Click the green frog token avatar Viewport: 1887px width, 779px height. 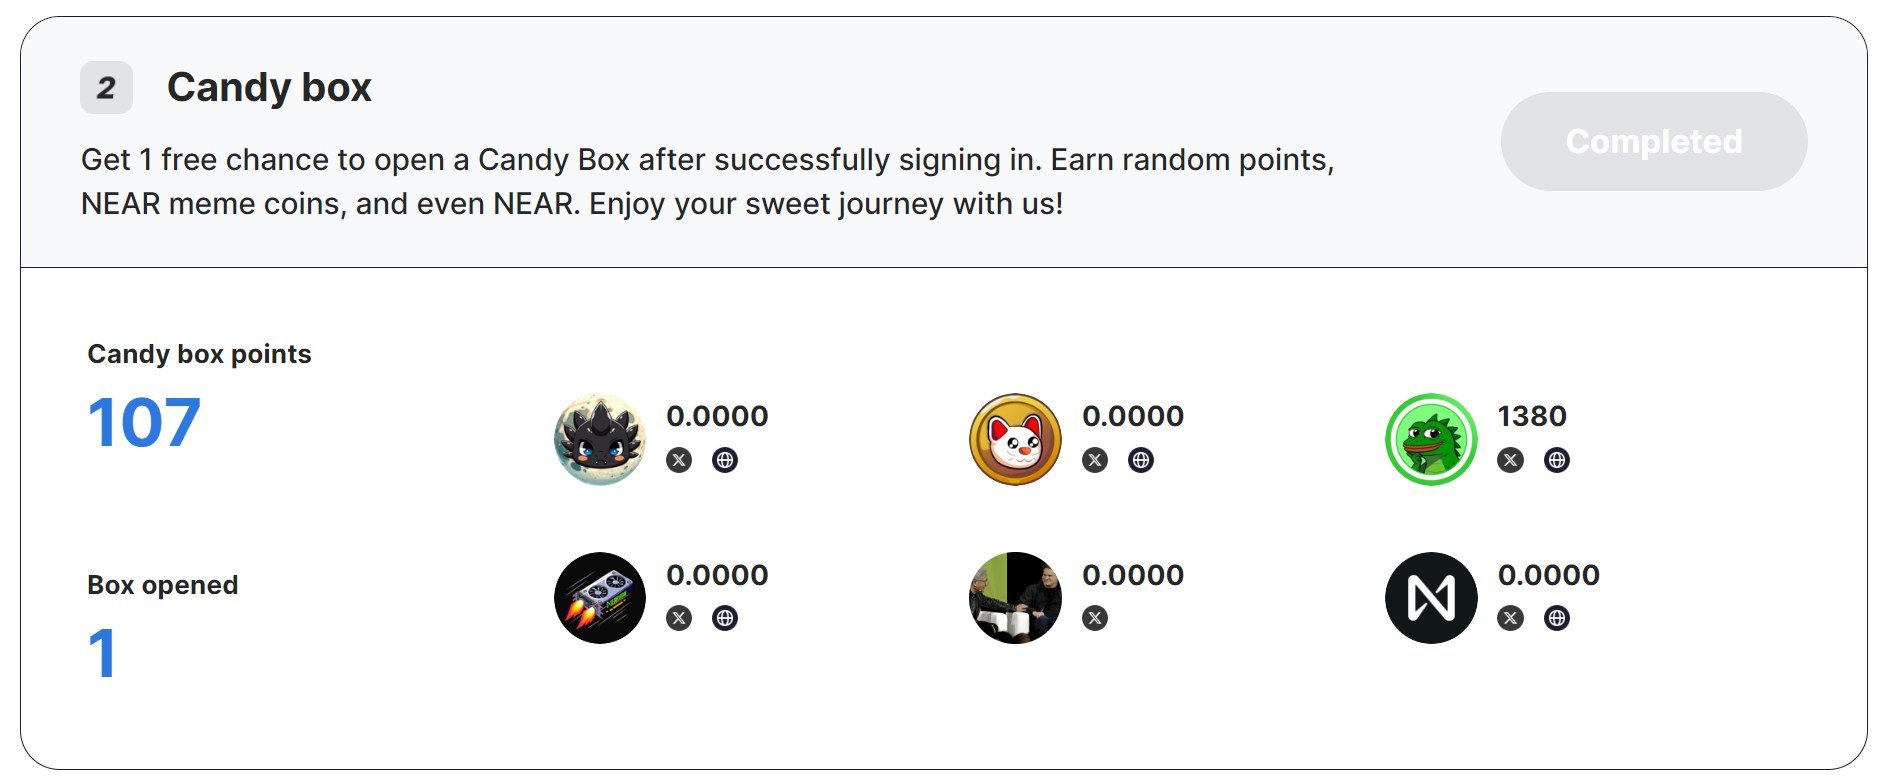(1431, 439)
